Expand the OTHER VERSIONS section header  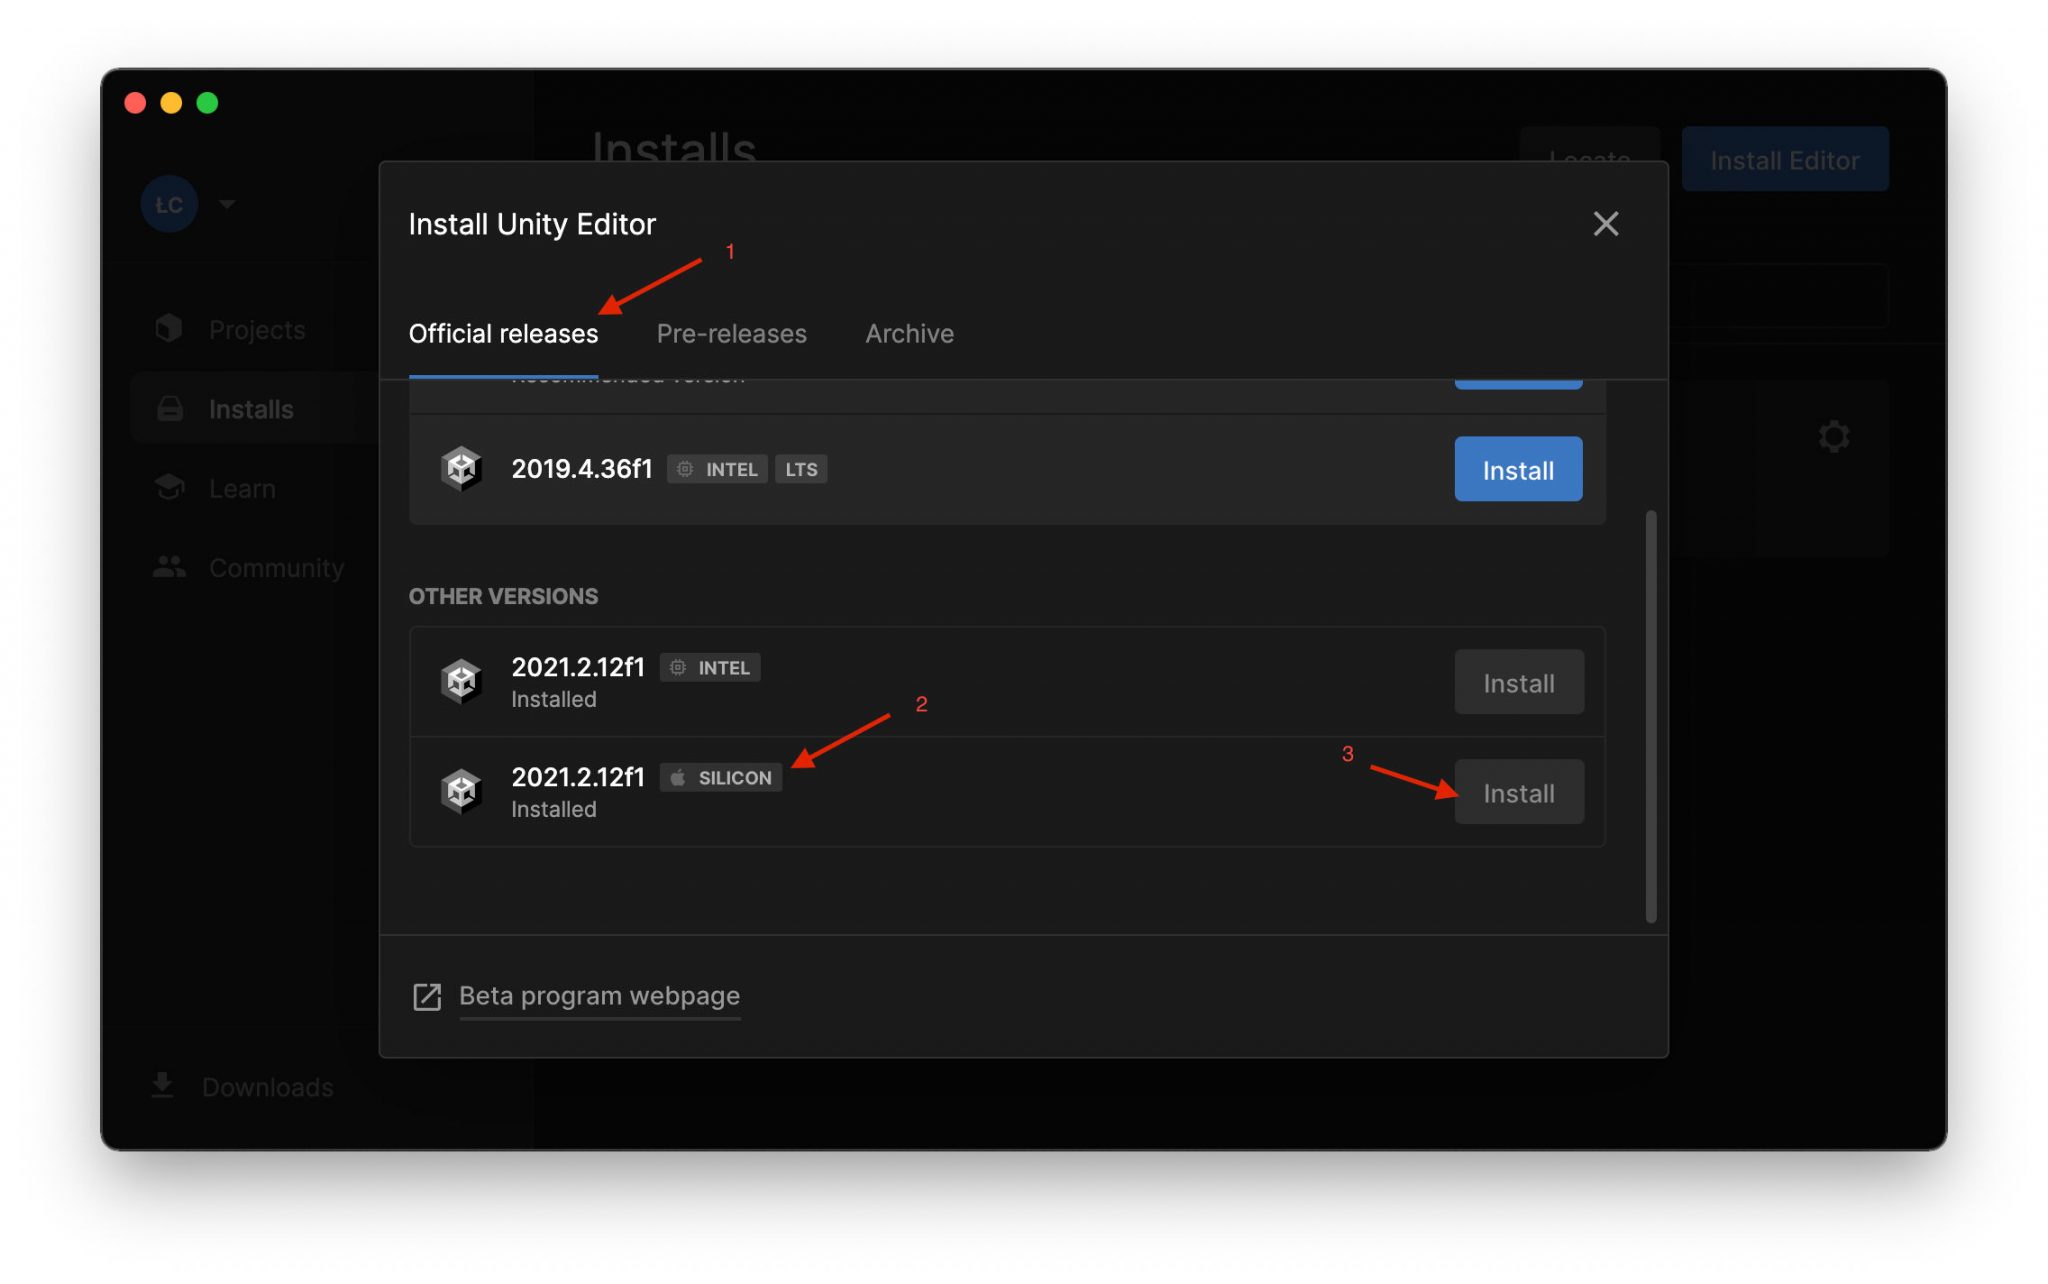[503, 596]
